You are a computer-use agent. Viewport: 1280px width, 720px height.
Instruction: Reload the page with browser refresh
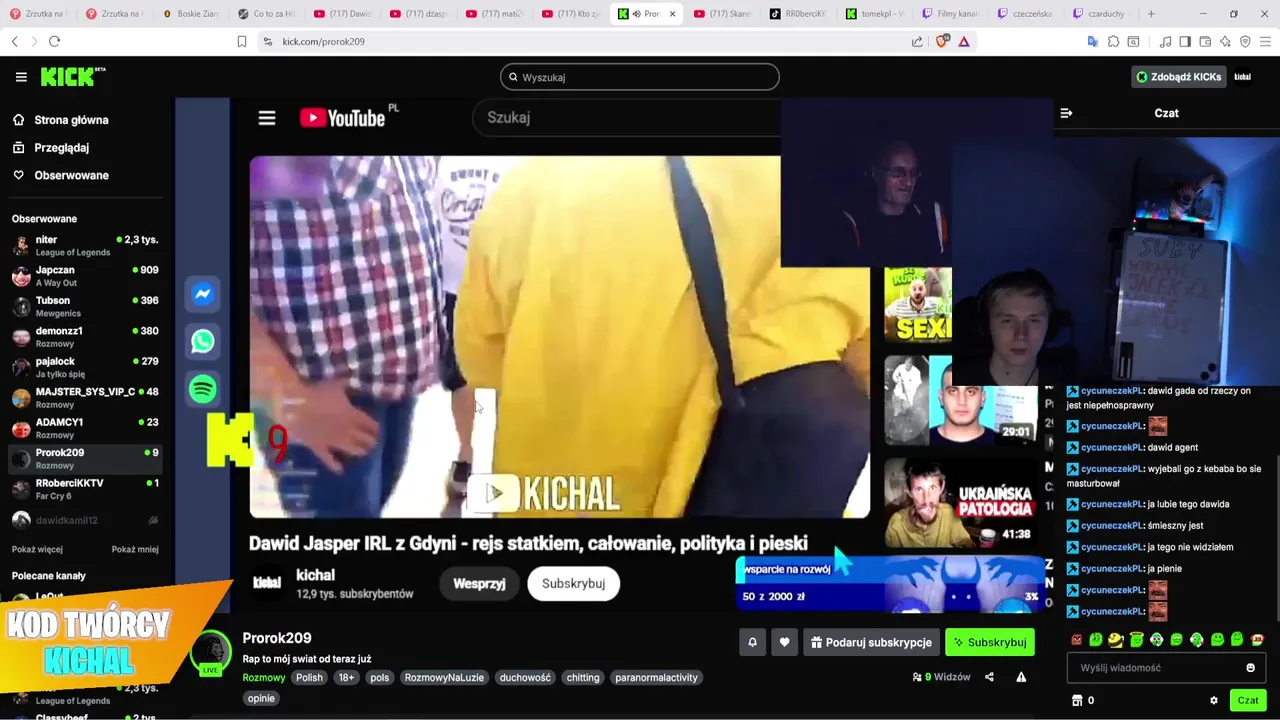coord(54,42)
